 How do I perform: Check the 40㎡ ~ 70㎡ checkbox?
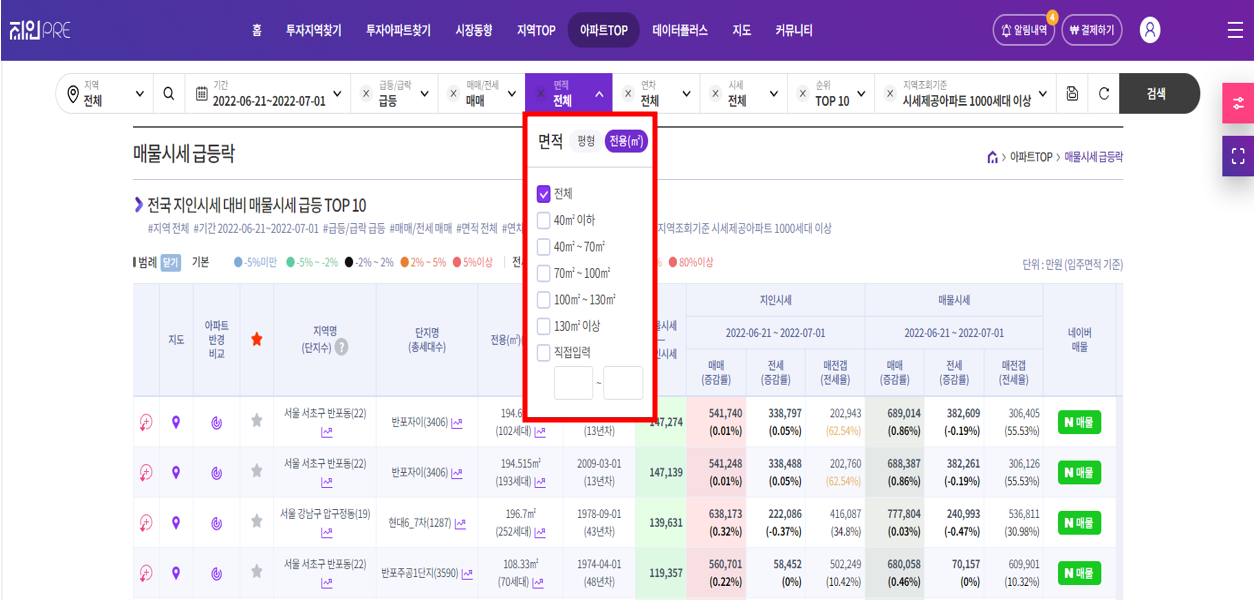(544, 247)
